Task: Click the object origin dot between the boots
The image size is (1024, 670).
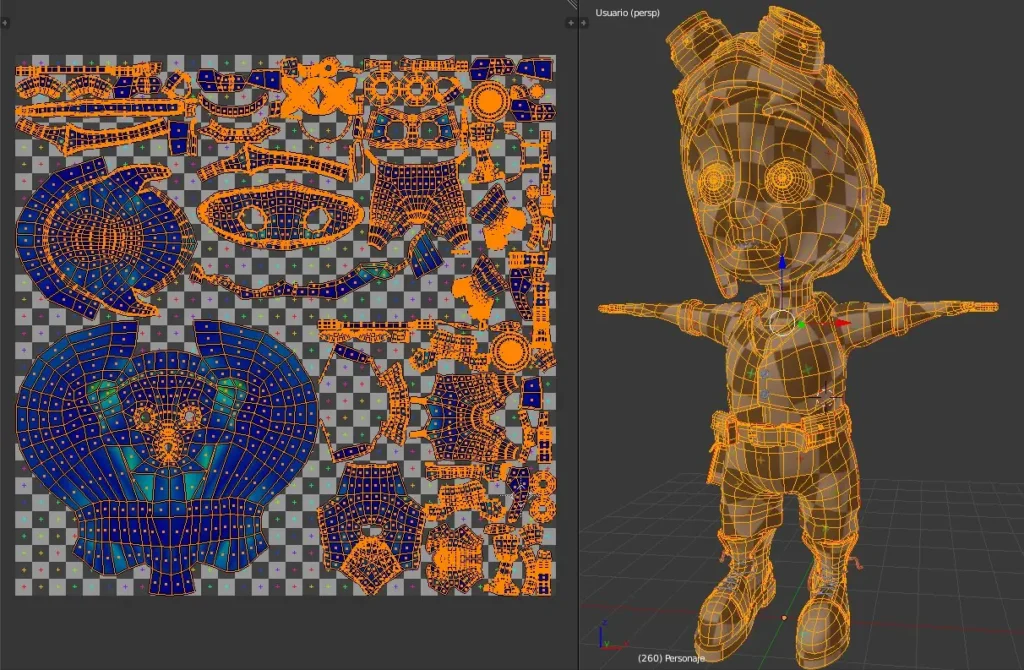Action: click(x=784, y=617)
